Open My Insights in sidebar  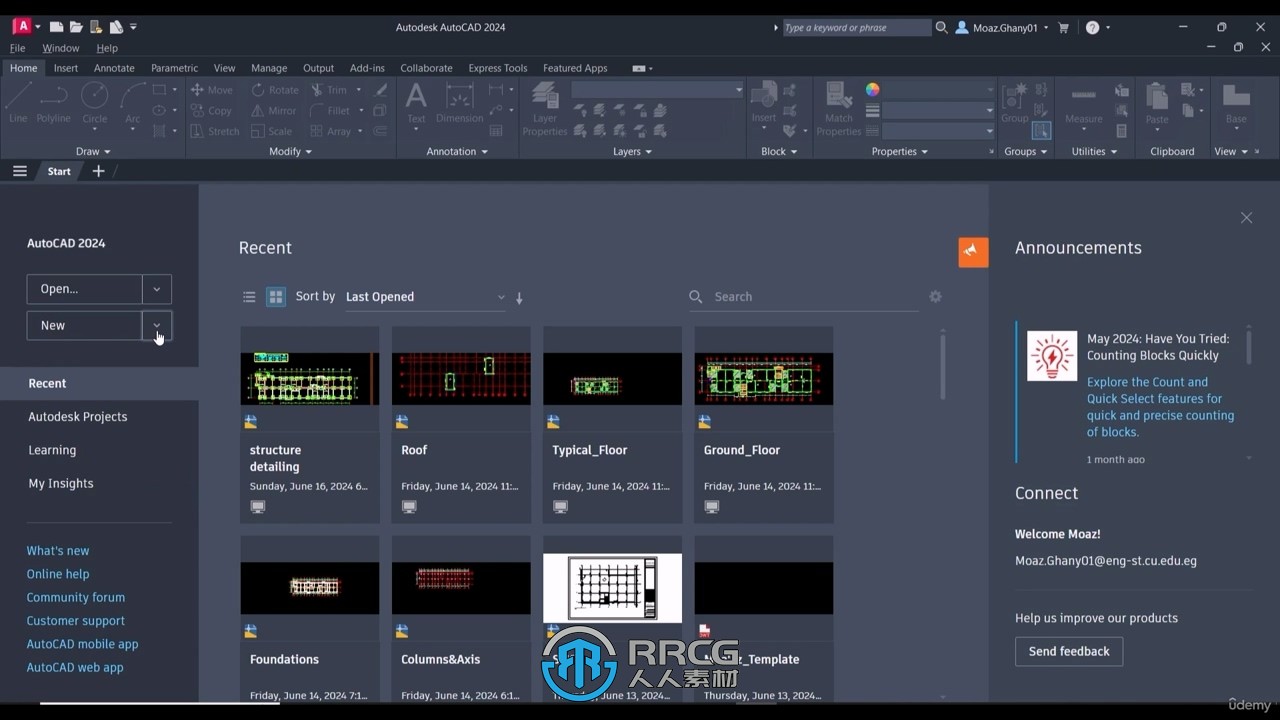pyautogui.click(x=61, y=483)
